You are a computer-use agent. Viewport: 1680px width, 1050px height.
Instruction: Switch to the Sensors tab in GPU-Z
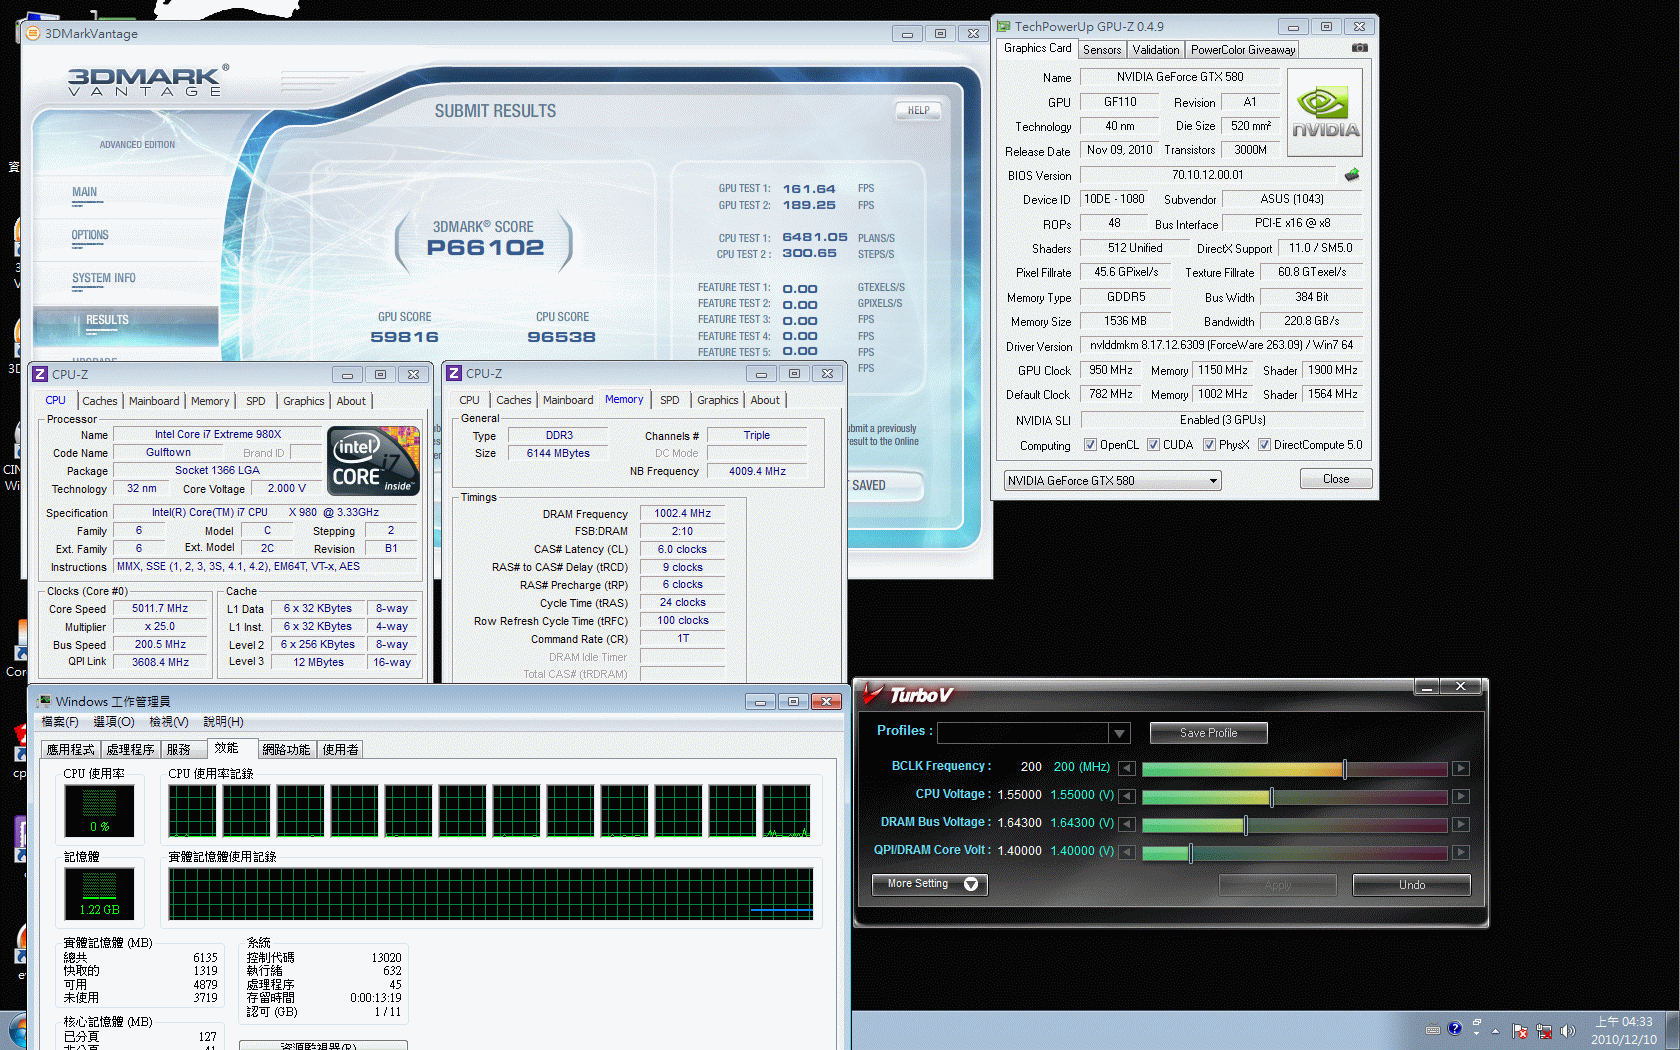(x=1102, y=50)
